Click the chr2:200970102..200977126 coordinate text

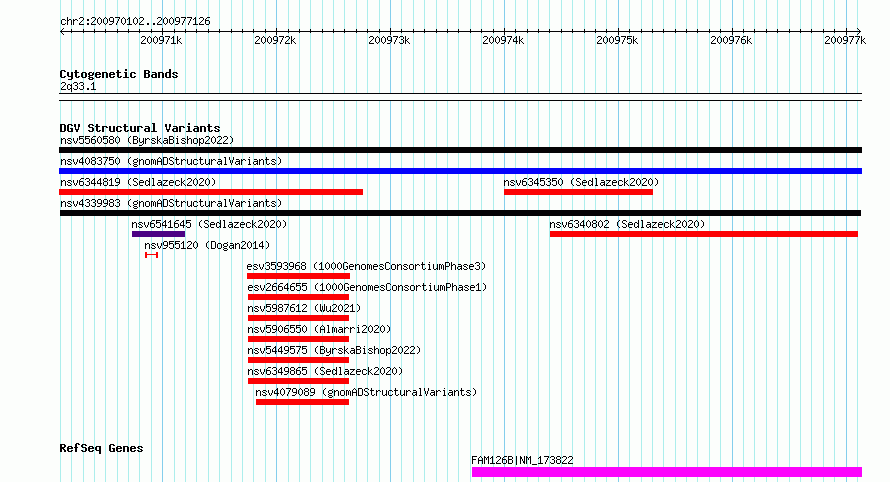coord(135,21)
